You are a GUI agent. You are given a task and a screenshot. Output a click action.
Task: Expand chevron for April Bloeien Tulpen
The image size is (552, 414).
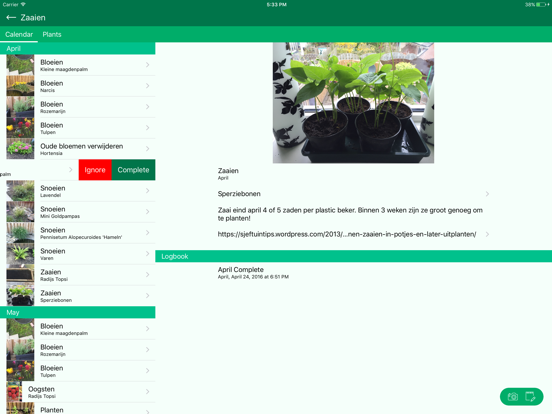click(x=148, y=128)
